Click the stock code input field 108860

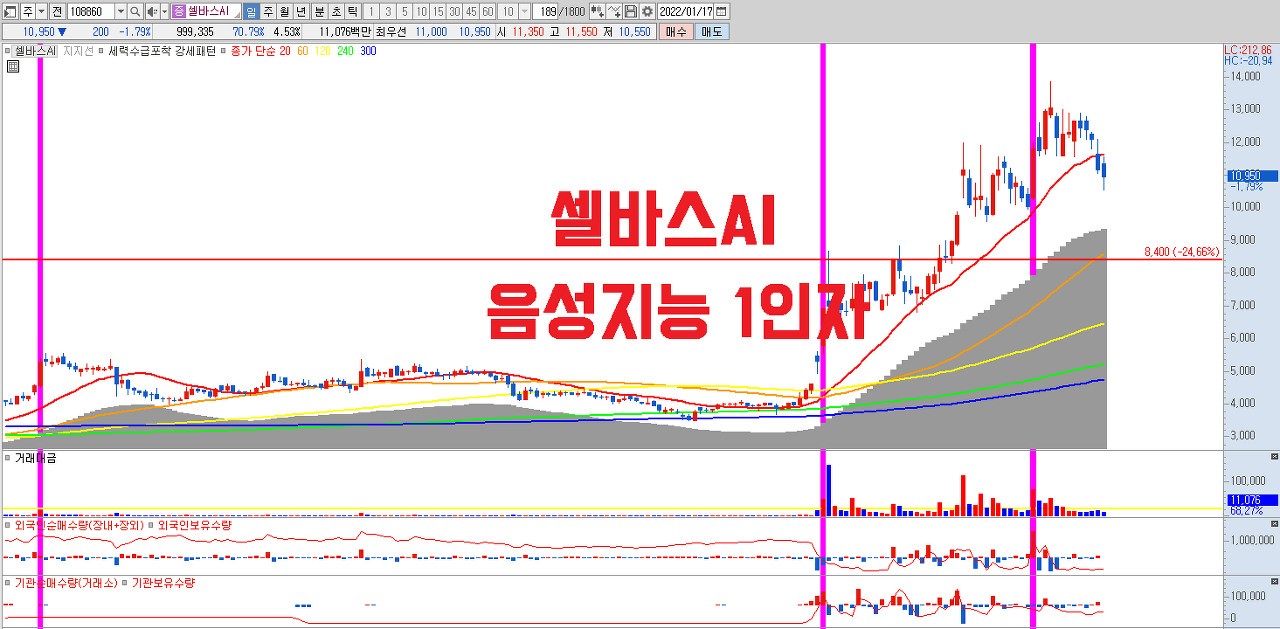[91, 12]
